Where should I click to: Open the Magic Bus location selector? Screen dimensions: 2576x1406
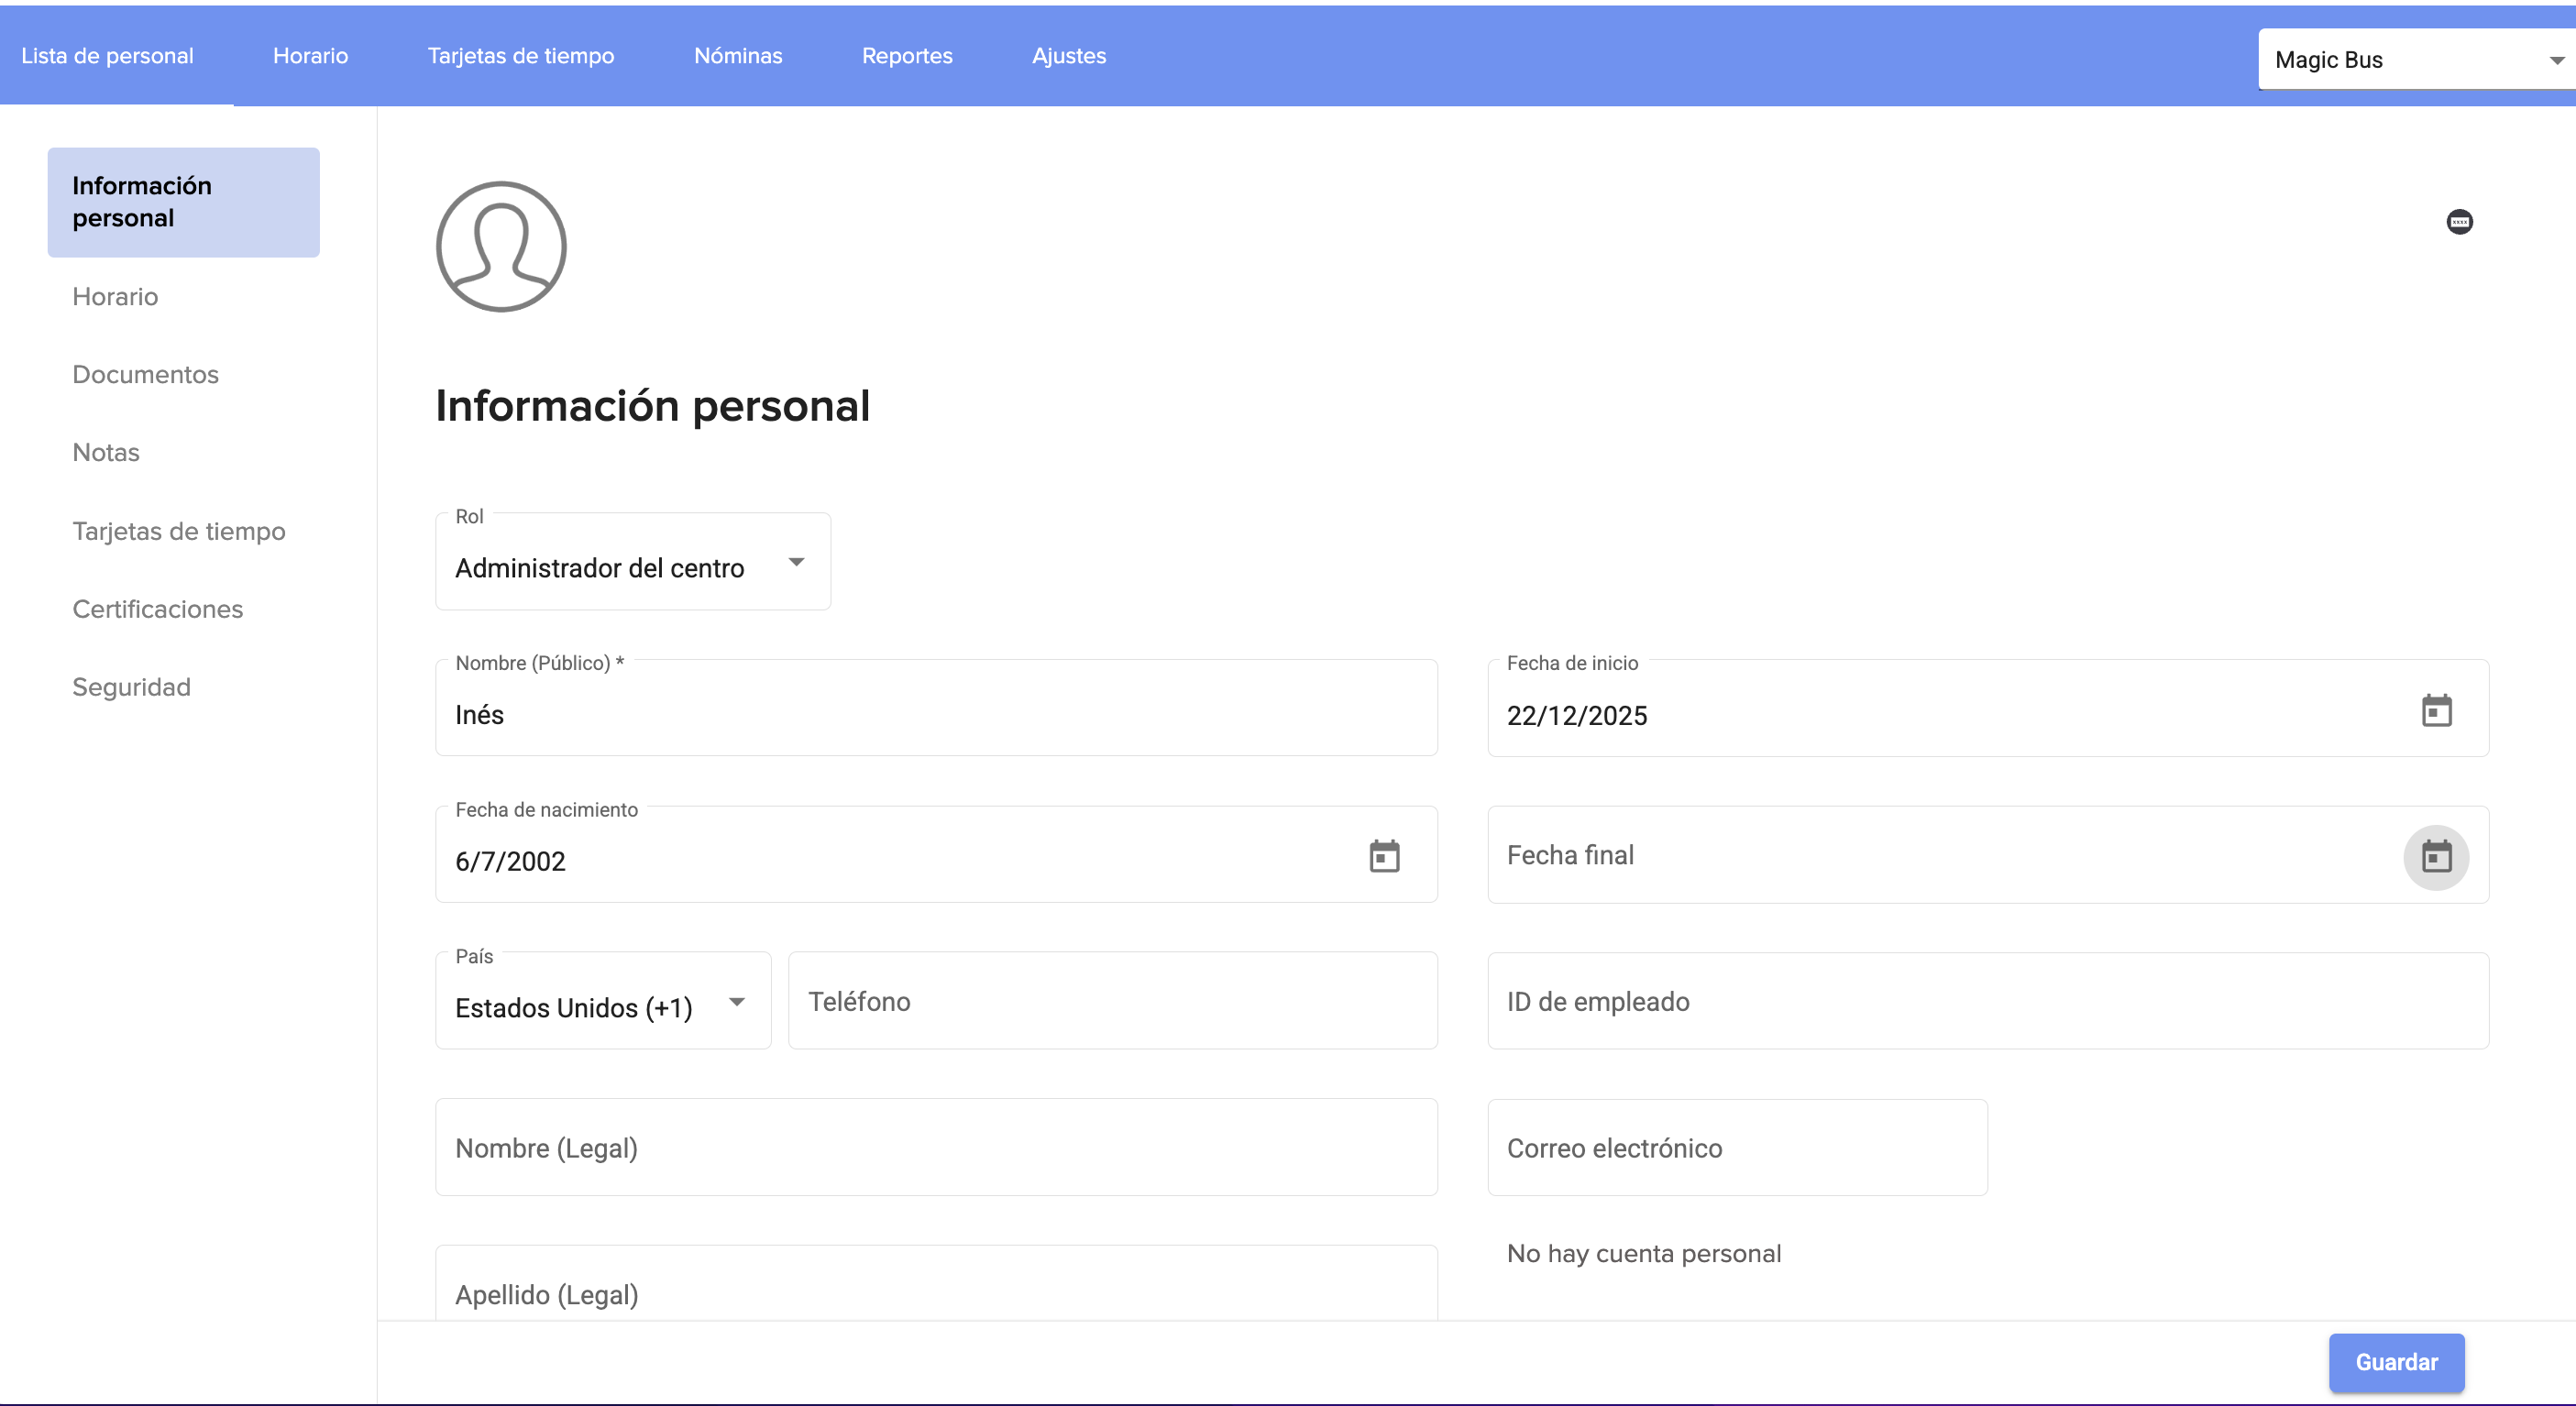(2414, 60)
